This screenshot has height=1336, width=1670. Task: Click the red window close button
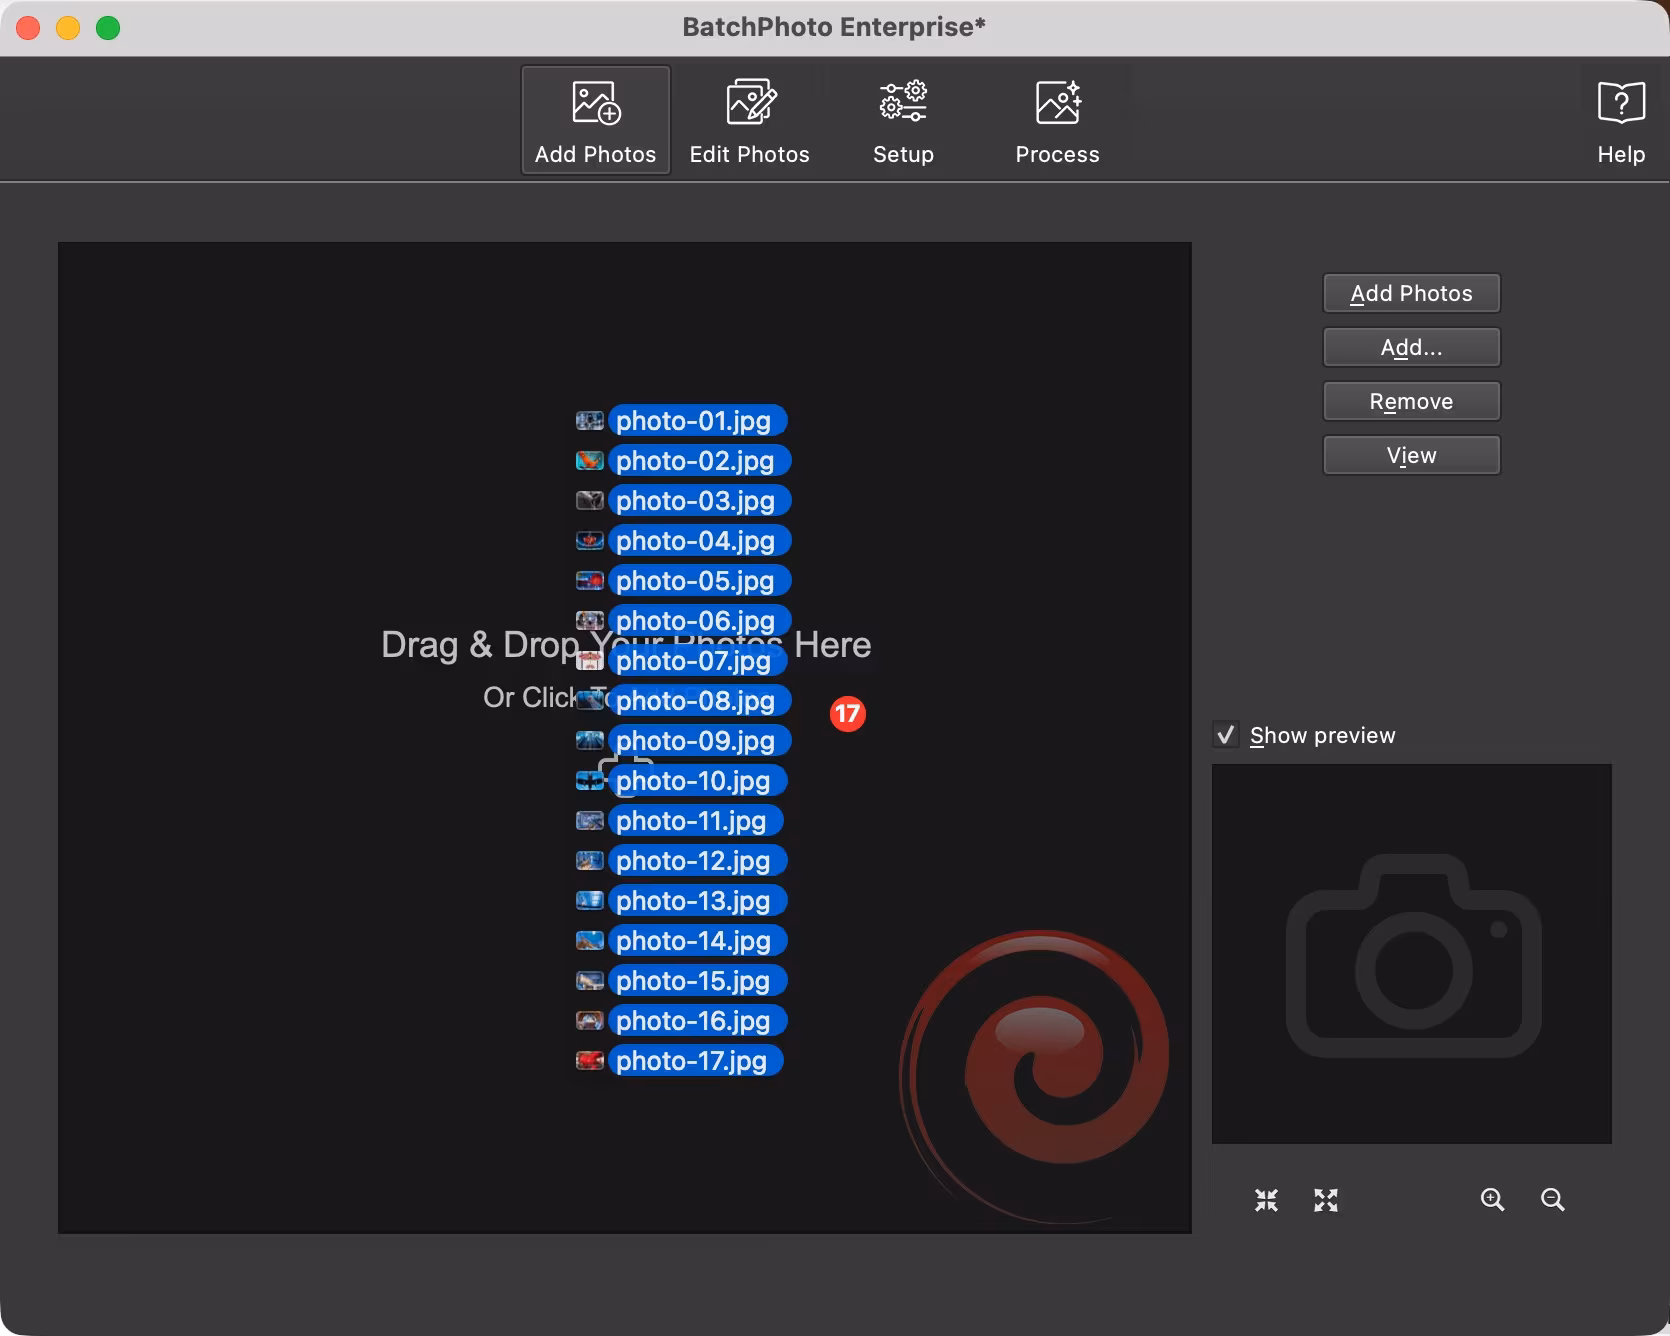click(x=28, y=28)
